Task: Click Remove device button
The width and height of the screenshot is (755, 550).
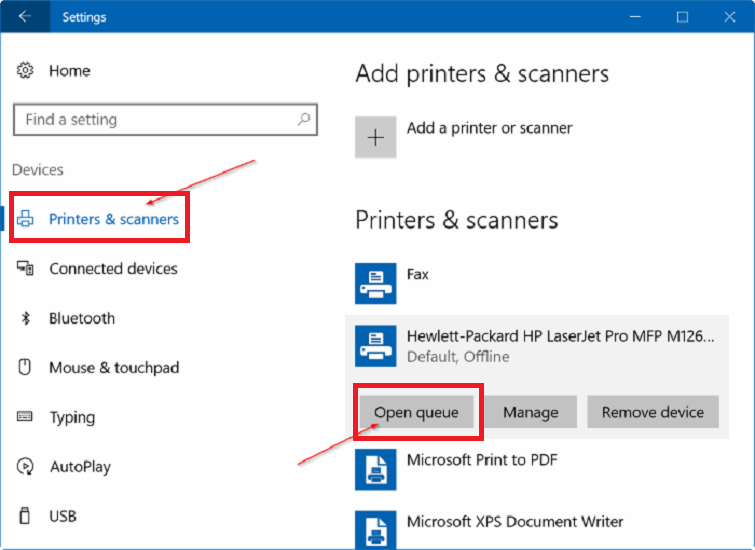Action: 653,412
